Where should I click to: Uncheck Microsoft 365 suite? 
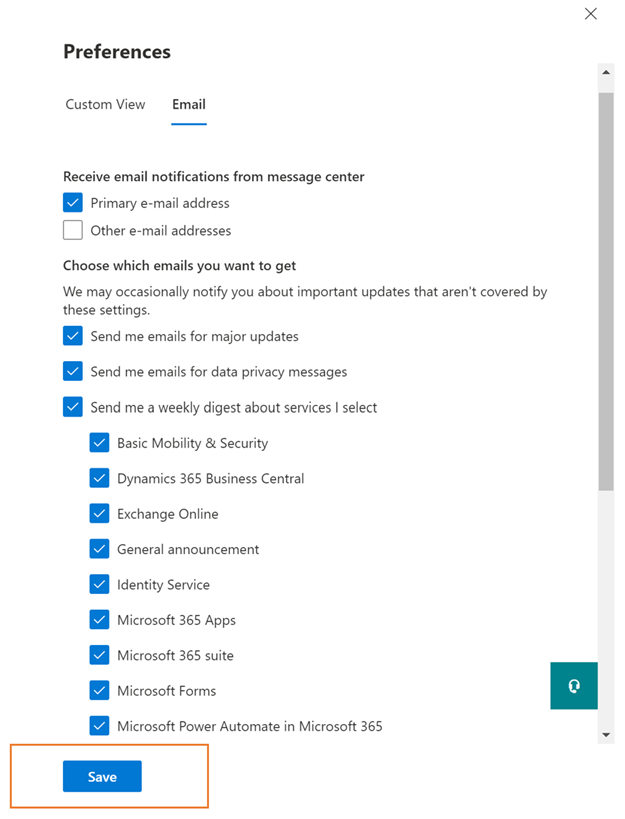pos(99,655)
